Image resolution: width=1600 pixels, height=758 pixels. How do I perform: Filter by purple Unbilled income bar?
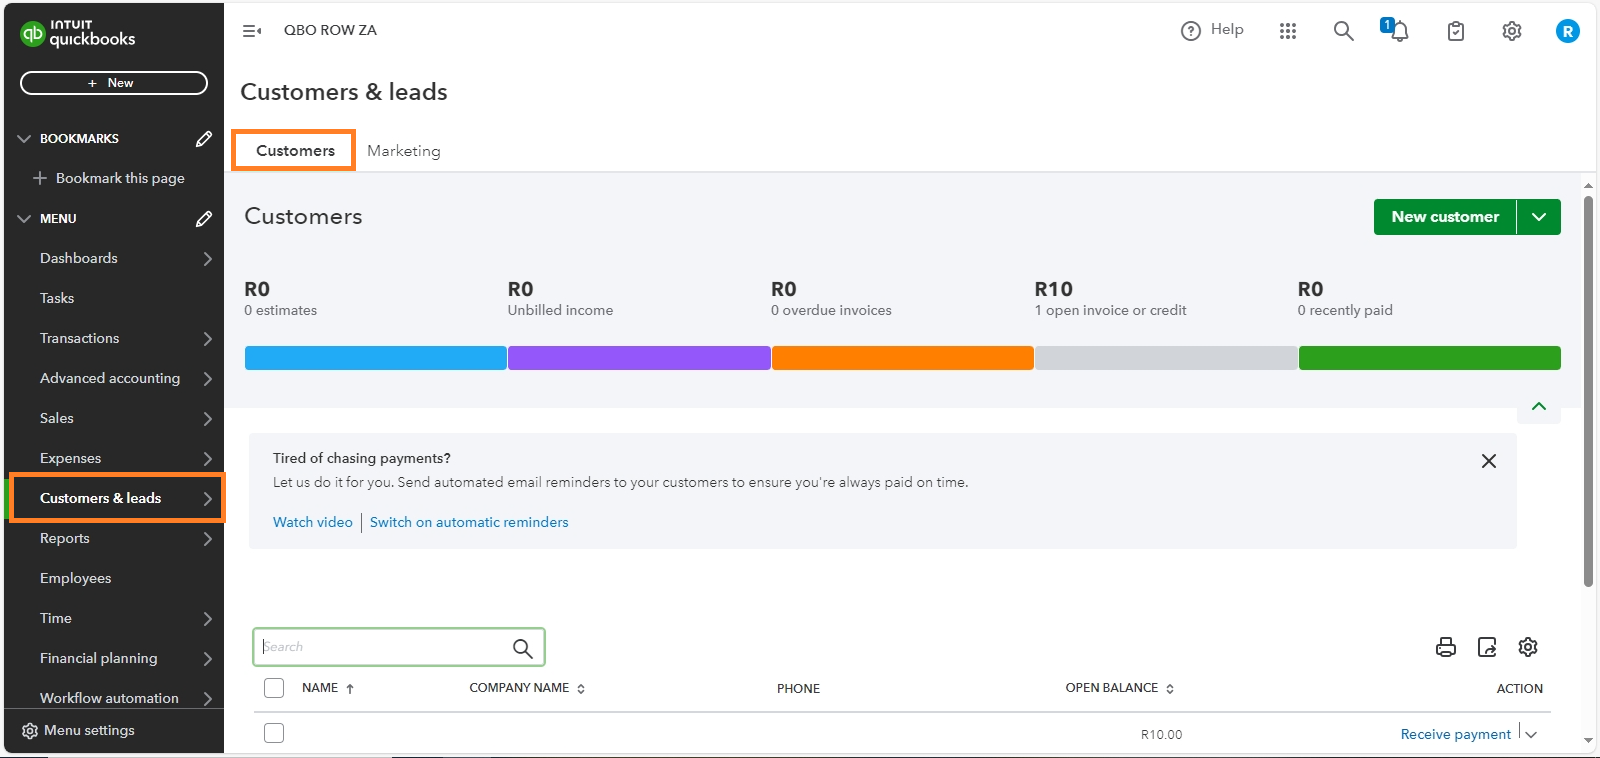639,358
